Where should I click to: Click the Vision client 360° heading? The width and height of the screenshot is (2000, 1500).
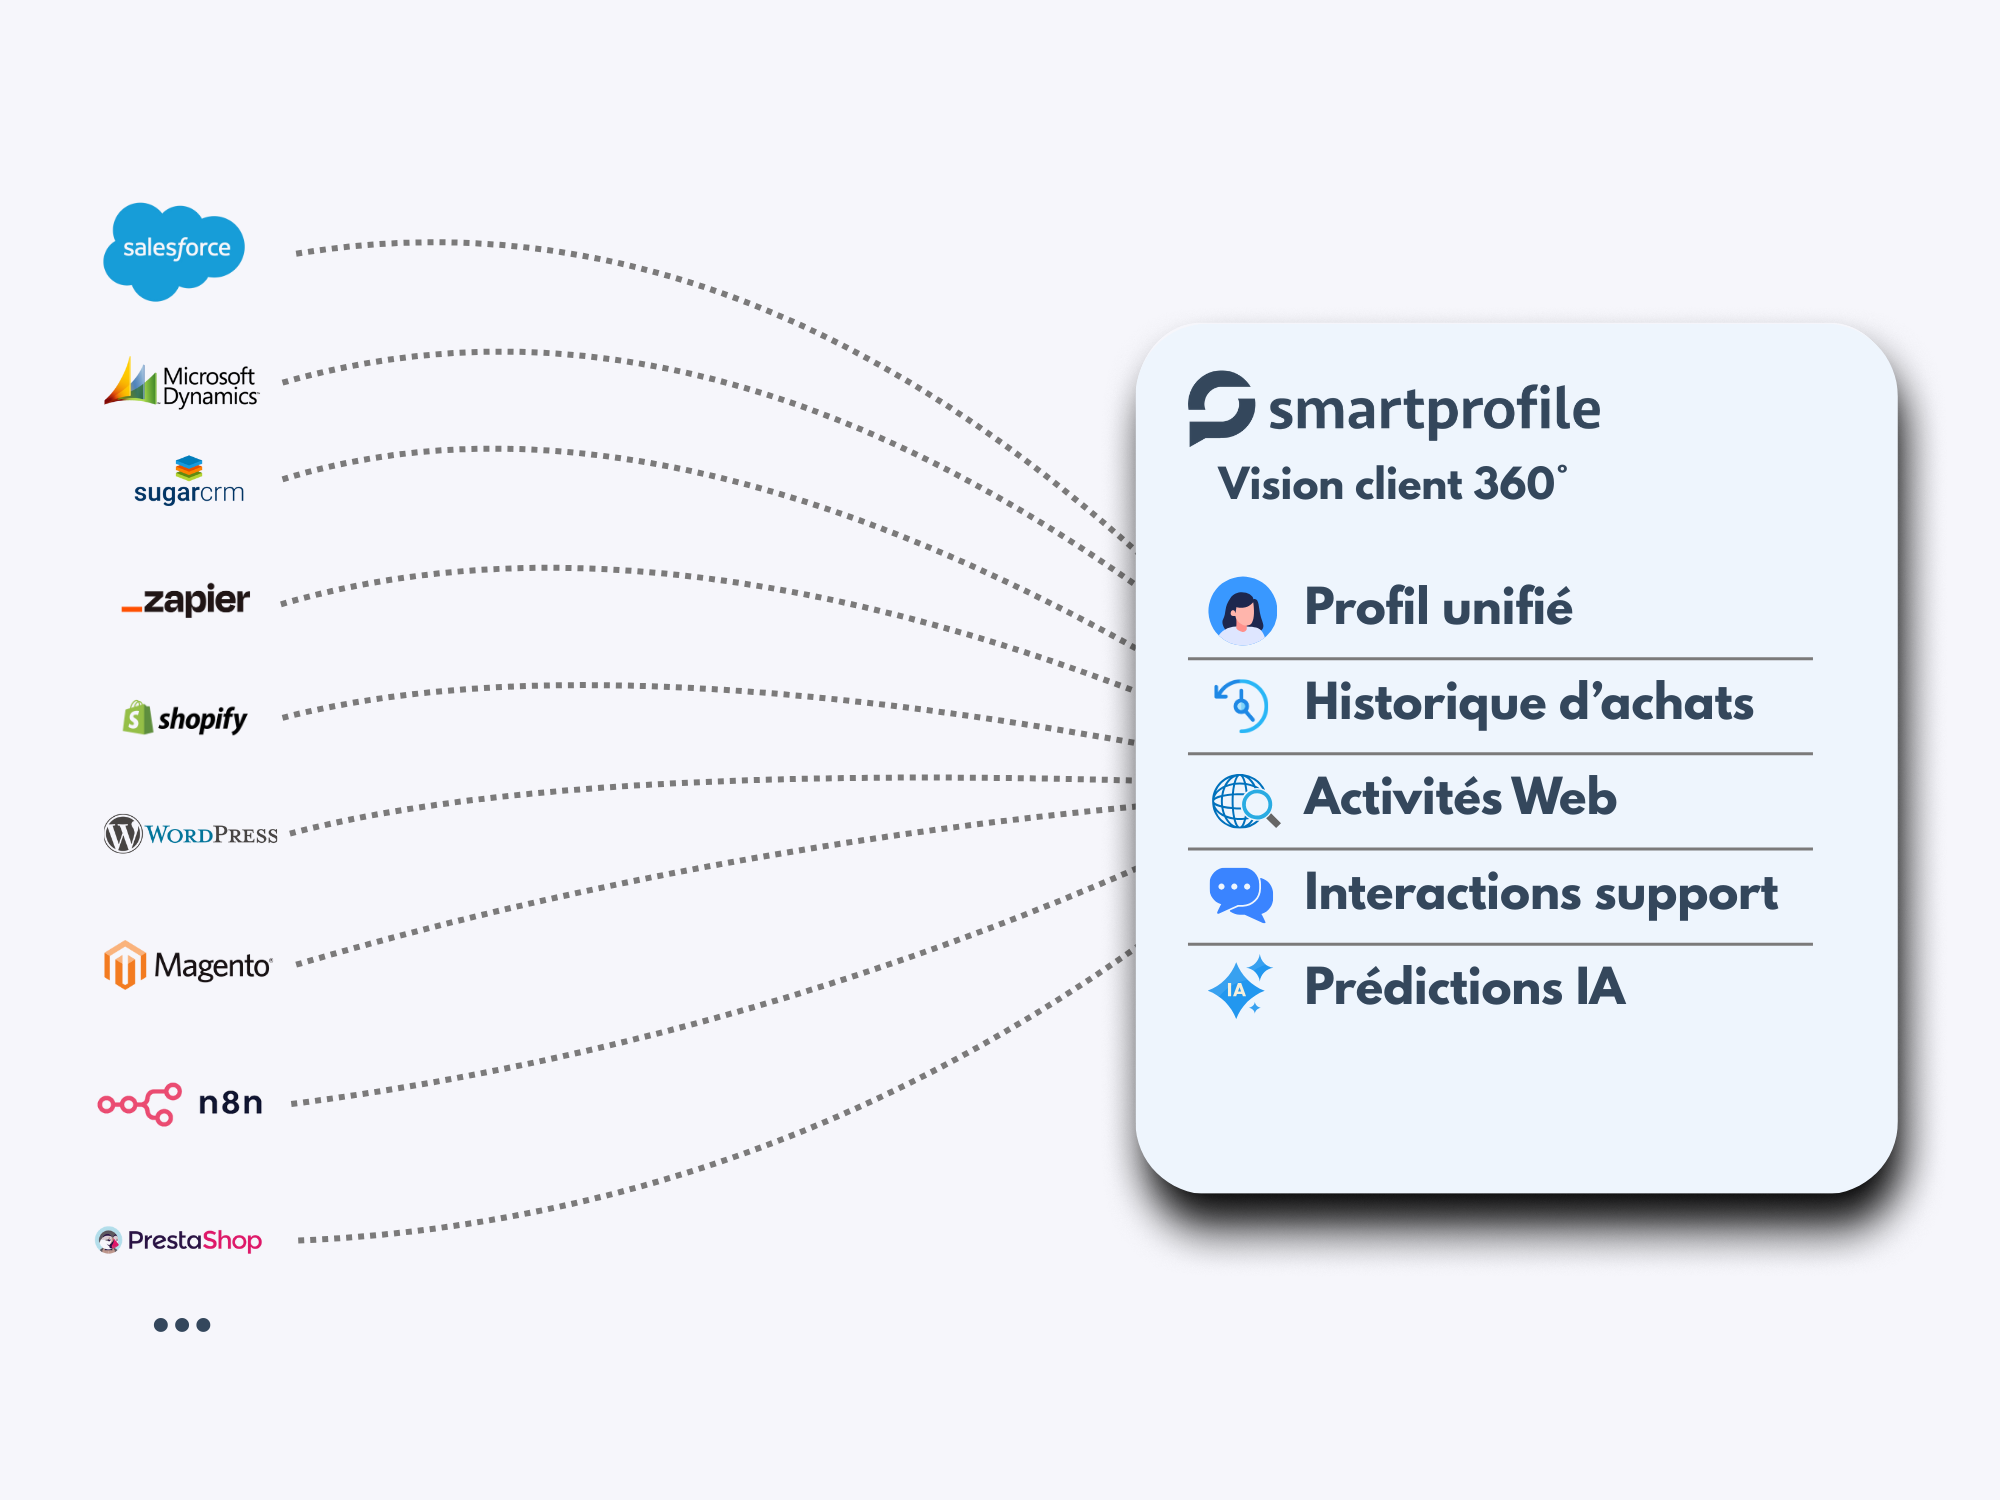pyautogui.click(x=1391, y=485)
